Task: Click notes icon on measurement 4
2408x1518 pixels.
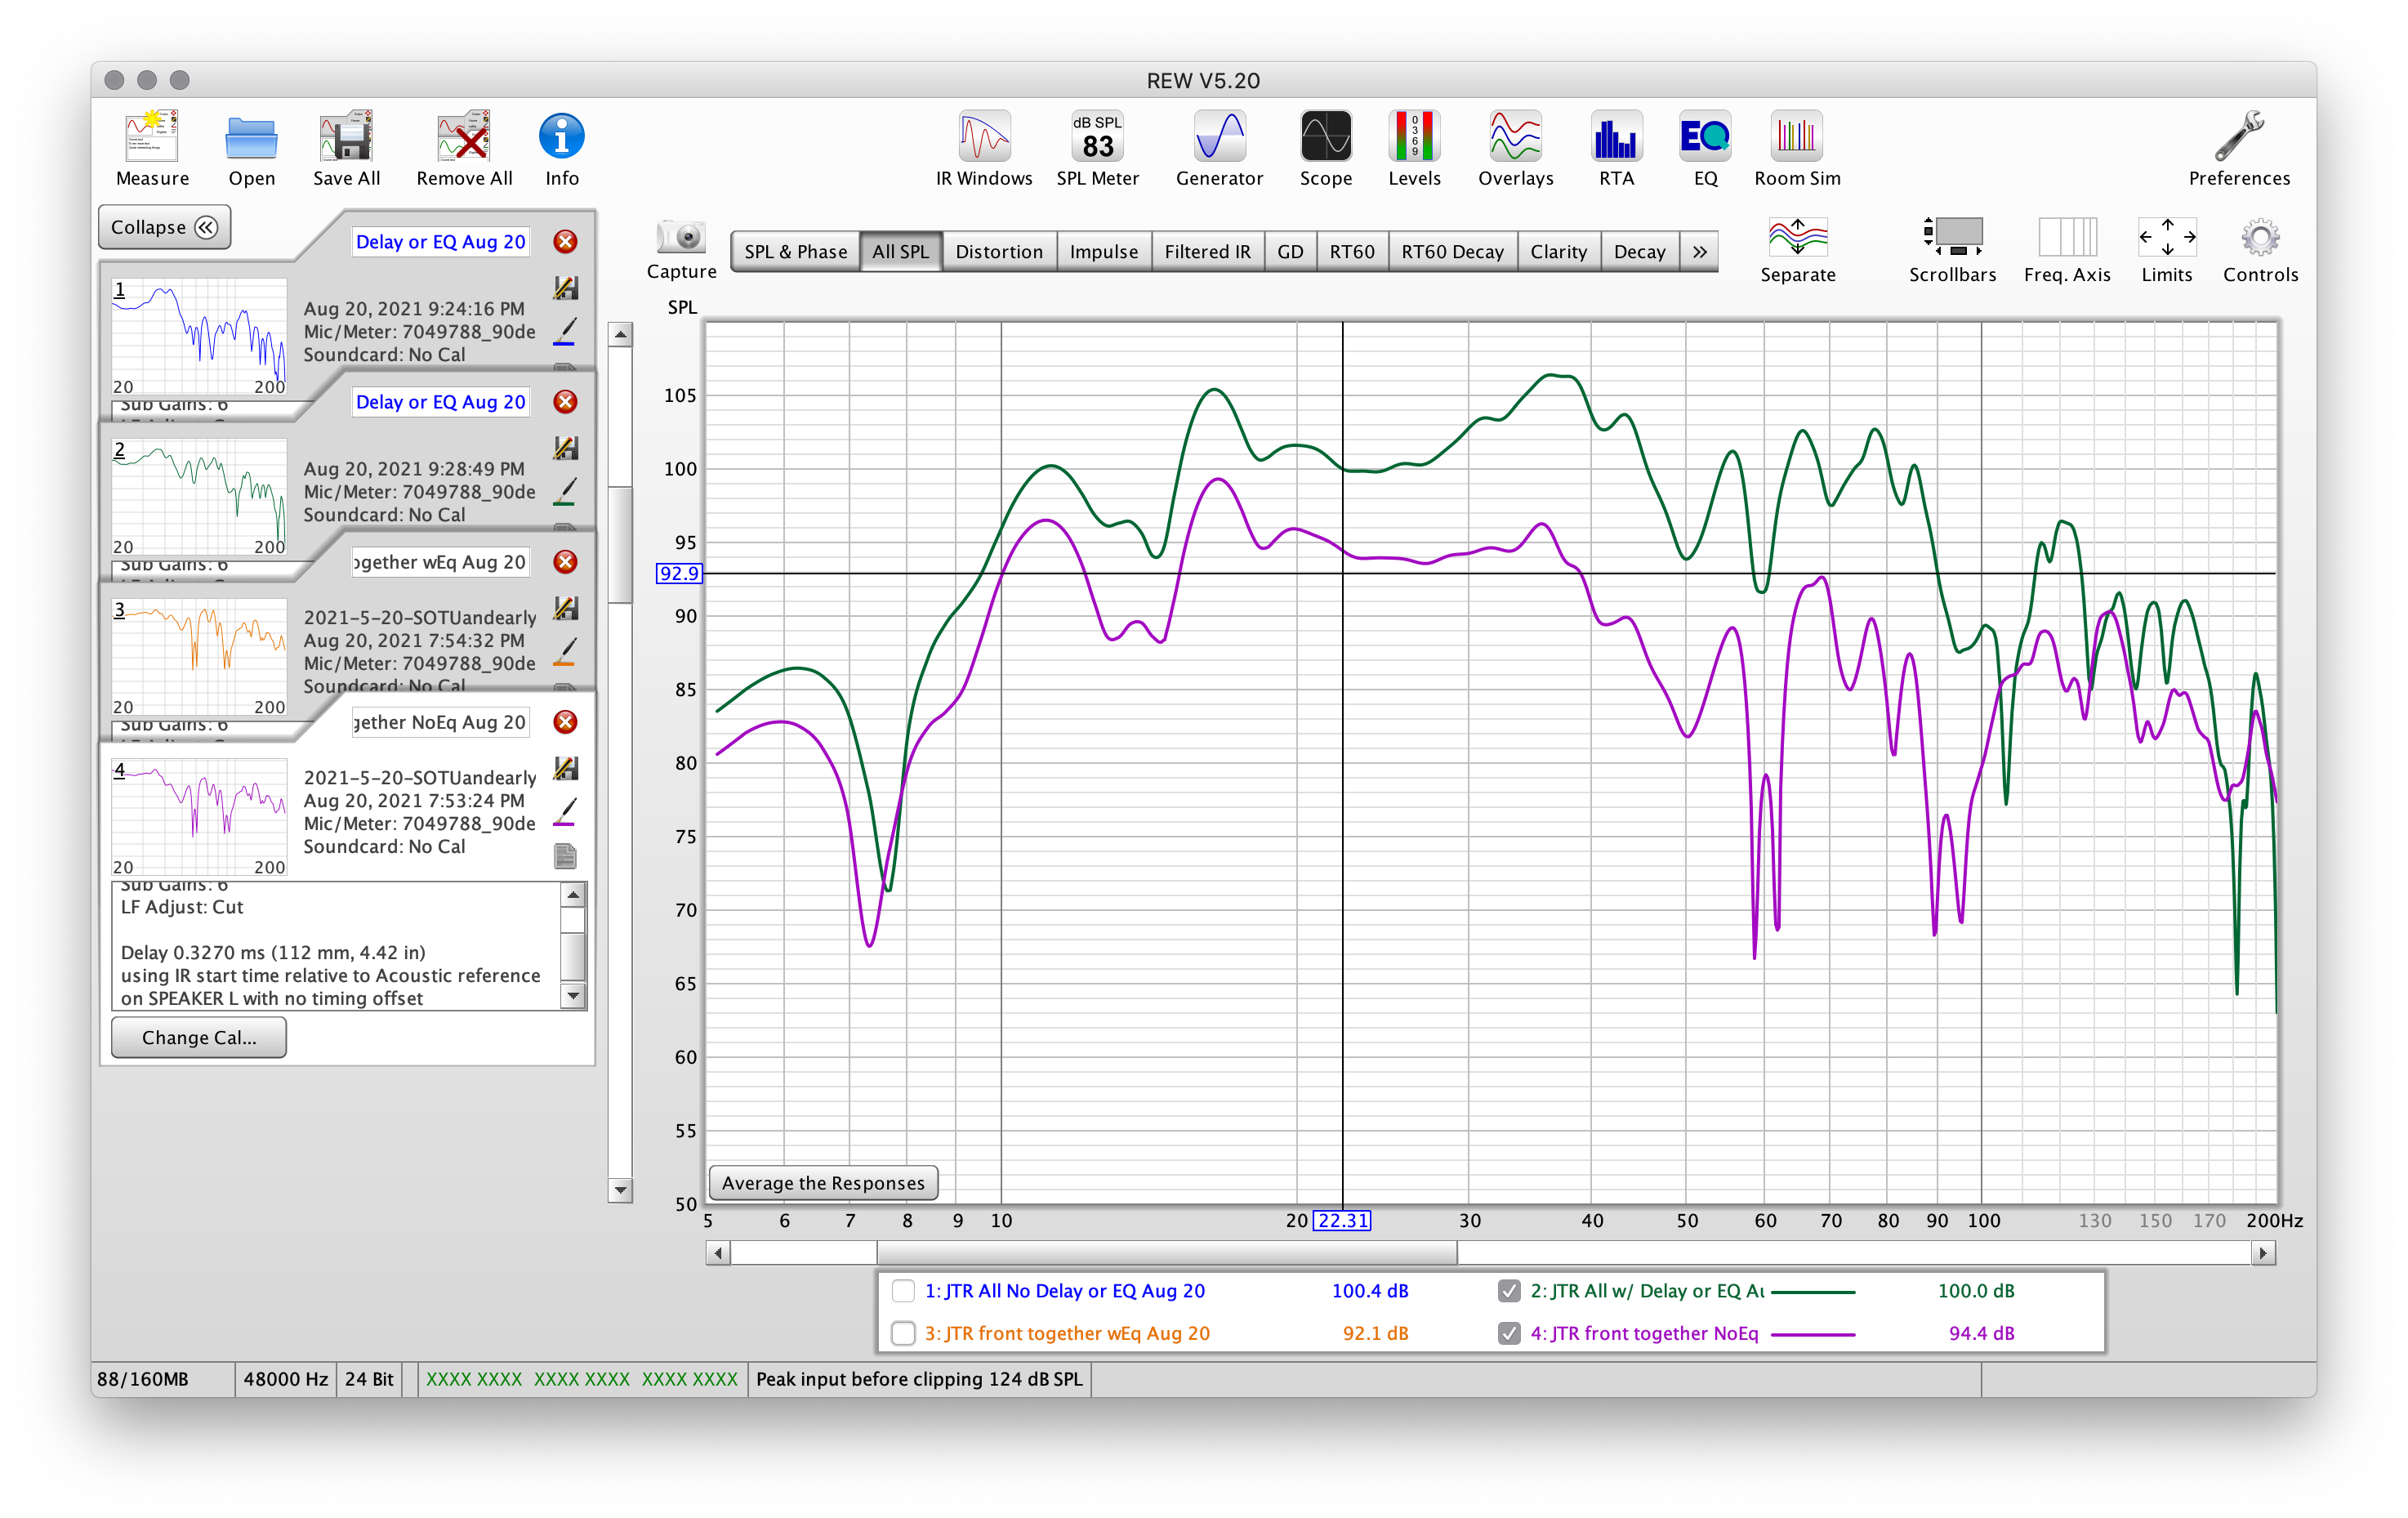Action: coord(565,856)
